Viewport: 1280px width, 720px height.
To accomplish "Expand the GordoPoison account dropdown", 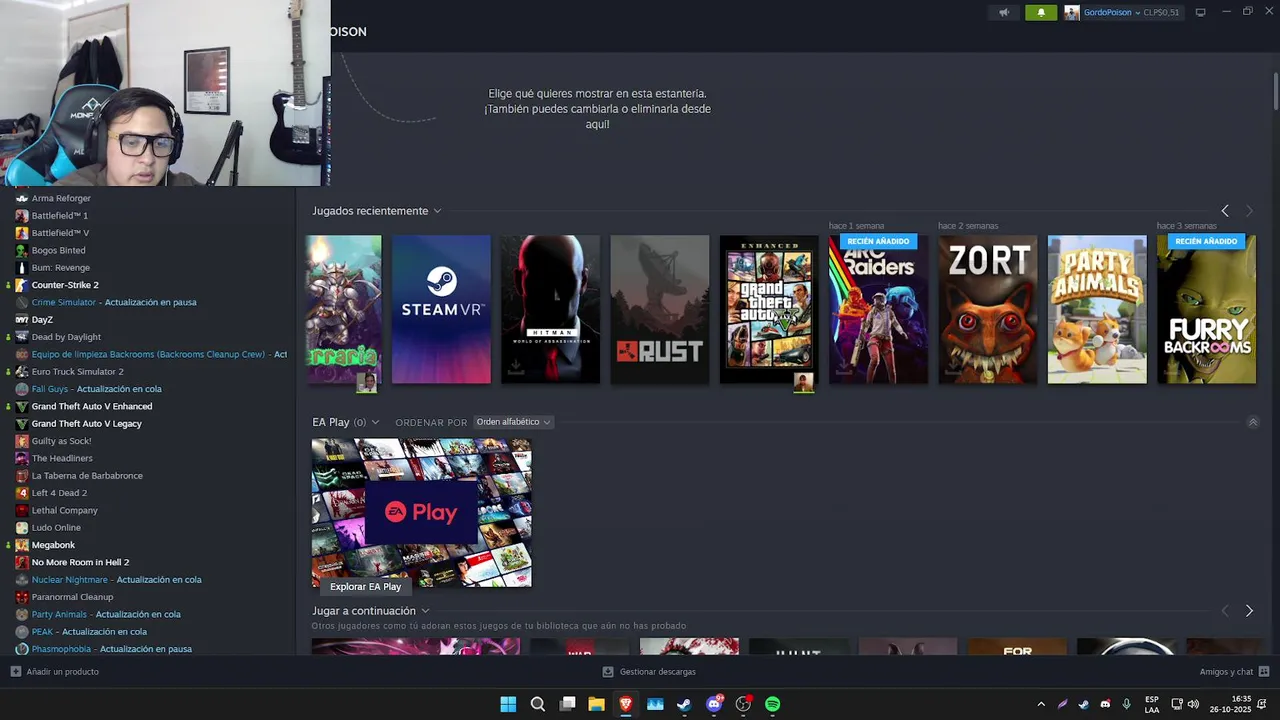I will (1137, 13).
